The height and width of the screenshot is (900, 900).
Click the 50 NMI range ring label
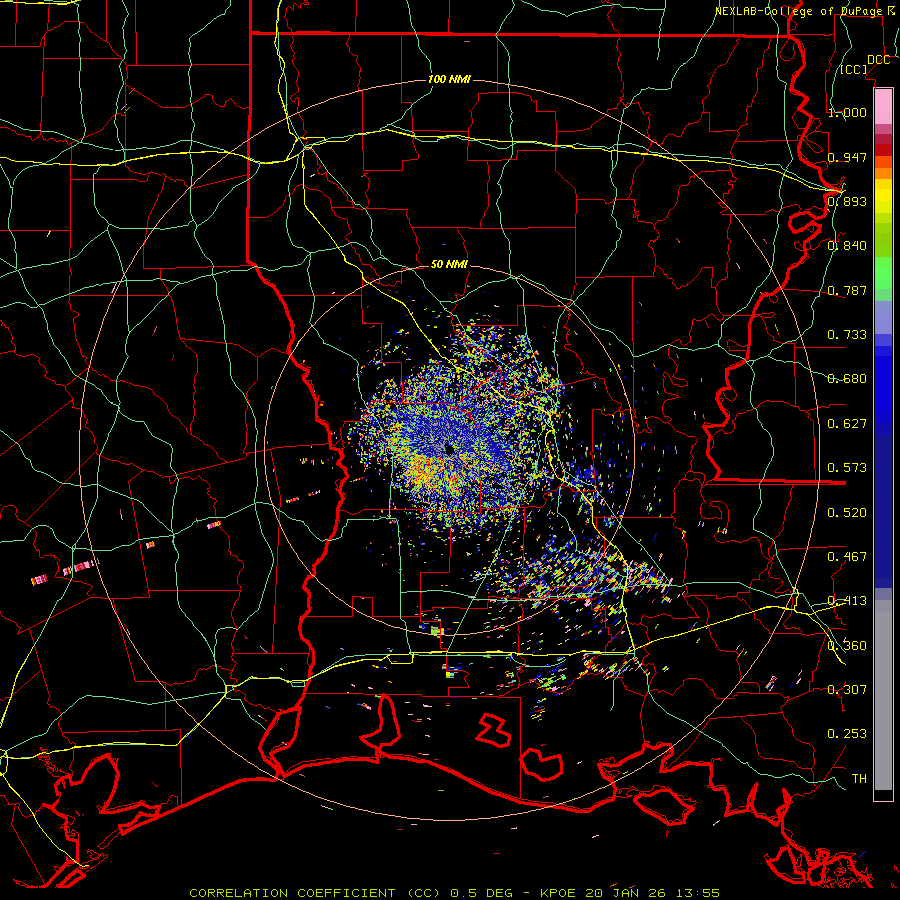(x=449, y=264)
